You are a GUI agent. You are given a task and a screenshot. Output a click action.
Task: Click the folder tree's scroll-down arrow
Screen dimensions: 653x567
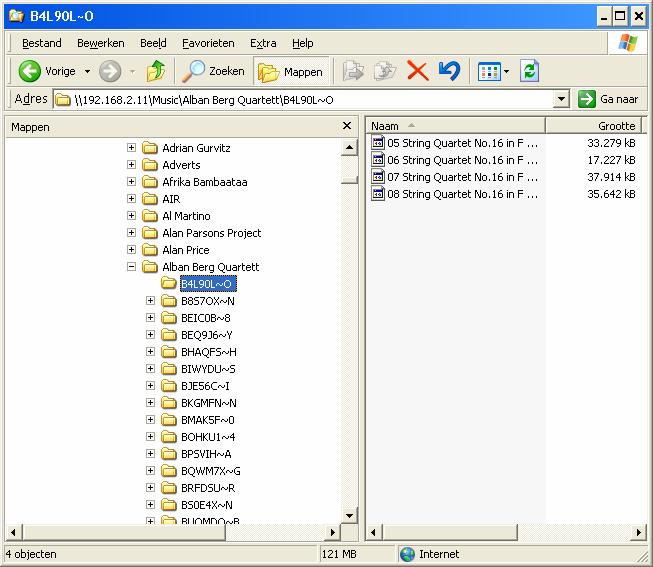(x=349, y=516)
